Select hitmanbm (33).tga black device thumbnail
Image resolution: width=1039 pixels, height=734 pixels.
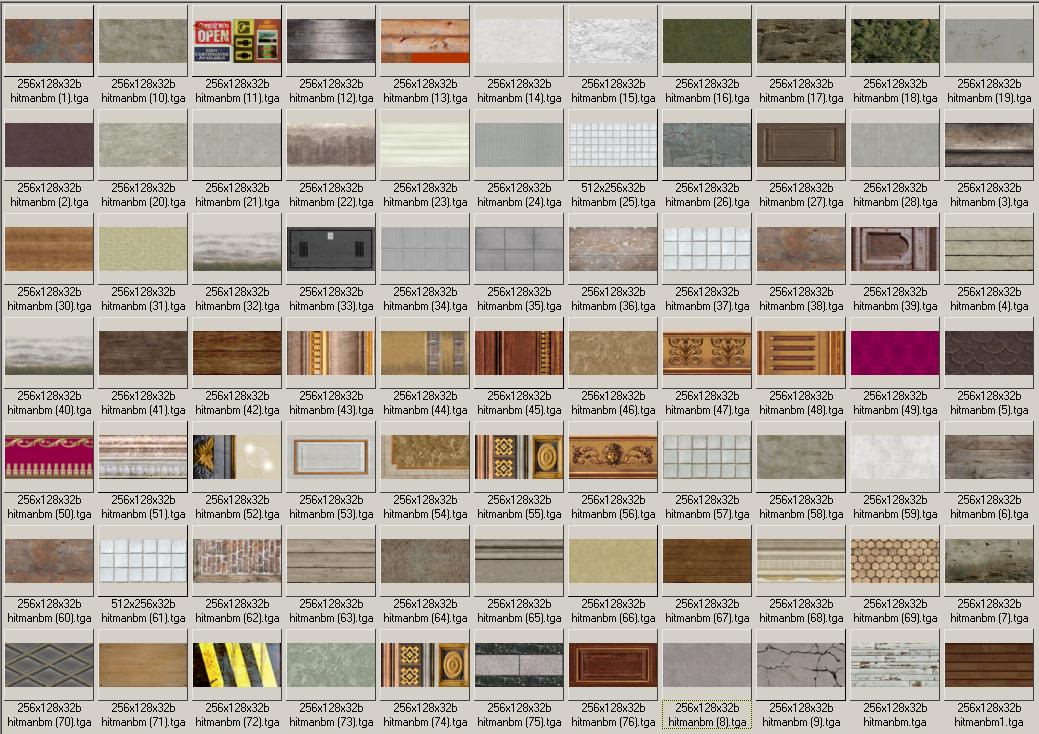click(x=331, y=249)
